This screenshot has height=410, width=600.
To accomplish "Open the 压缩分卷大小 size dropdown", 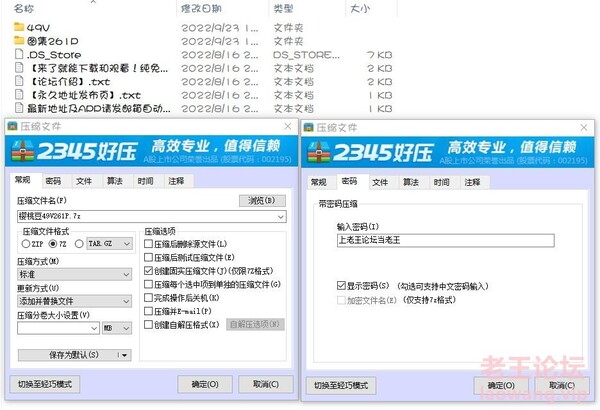I will point(94,328).
